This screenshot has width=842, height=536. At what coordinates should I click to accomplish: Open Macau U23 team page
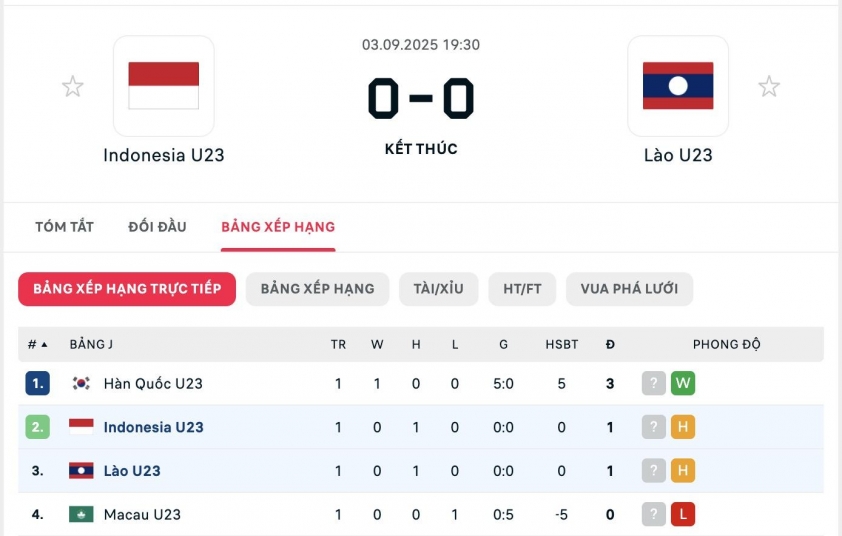pyautogui.click(x=142, y=515)
